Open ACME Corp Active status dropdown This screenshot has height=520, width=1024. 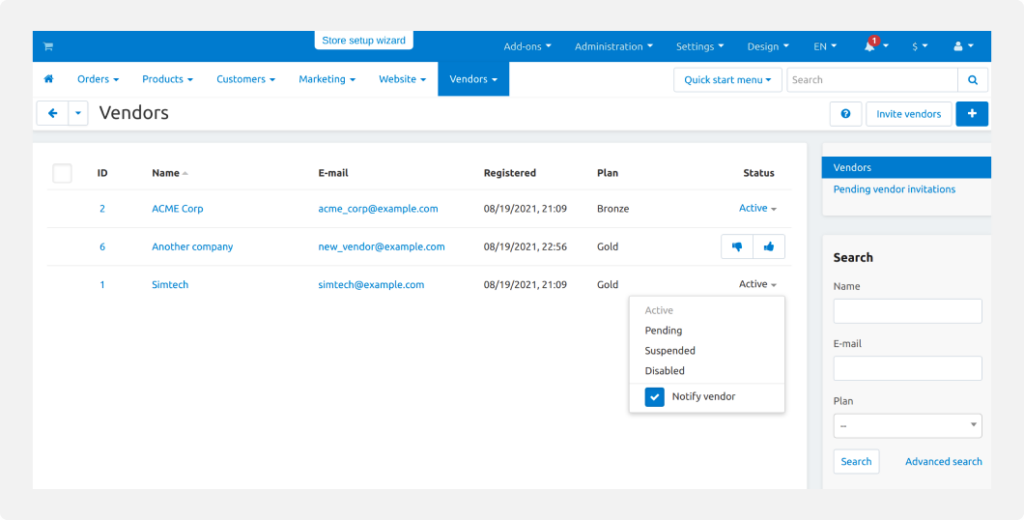[x=757, y=209]
